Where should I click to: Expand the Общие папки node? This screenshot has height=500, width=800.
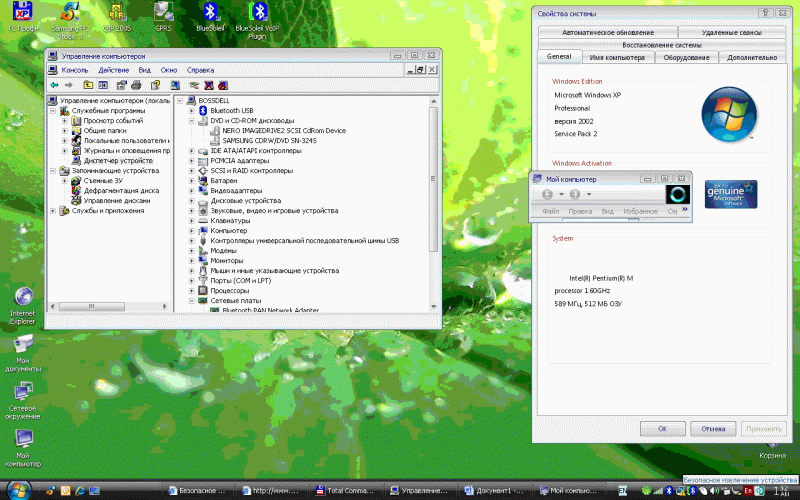coord(65,131)
